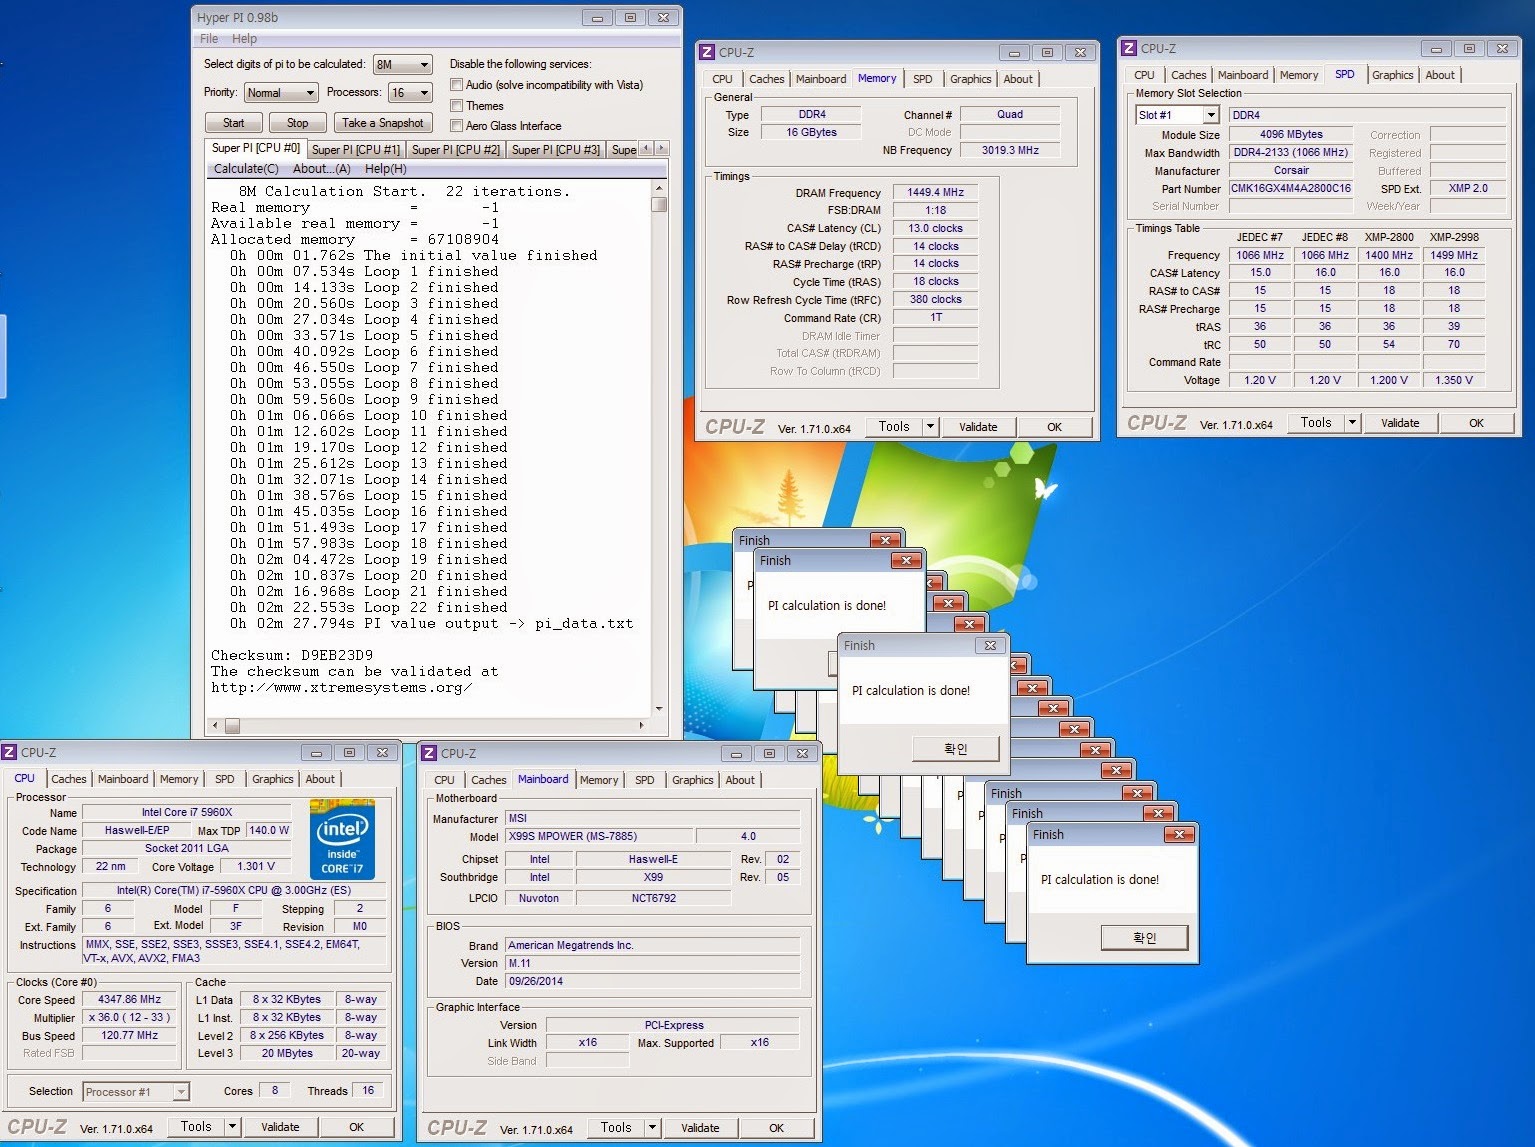The width and height of the screenshot is (1535, 1147).
Task: Click the Core Speed value 4347.86 MHz
Action: click(130, 999)
